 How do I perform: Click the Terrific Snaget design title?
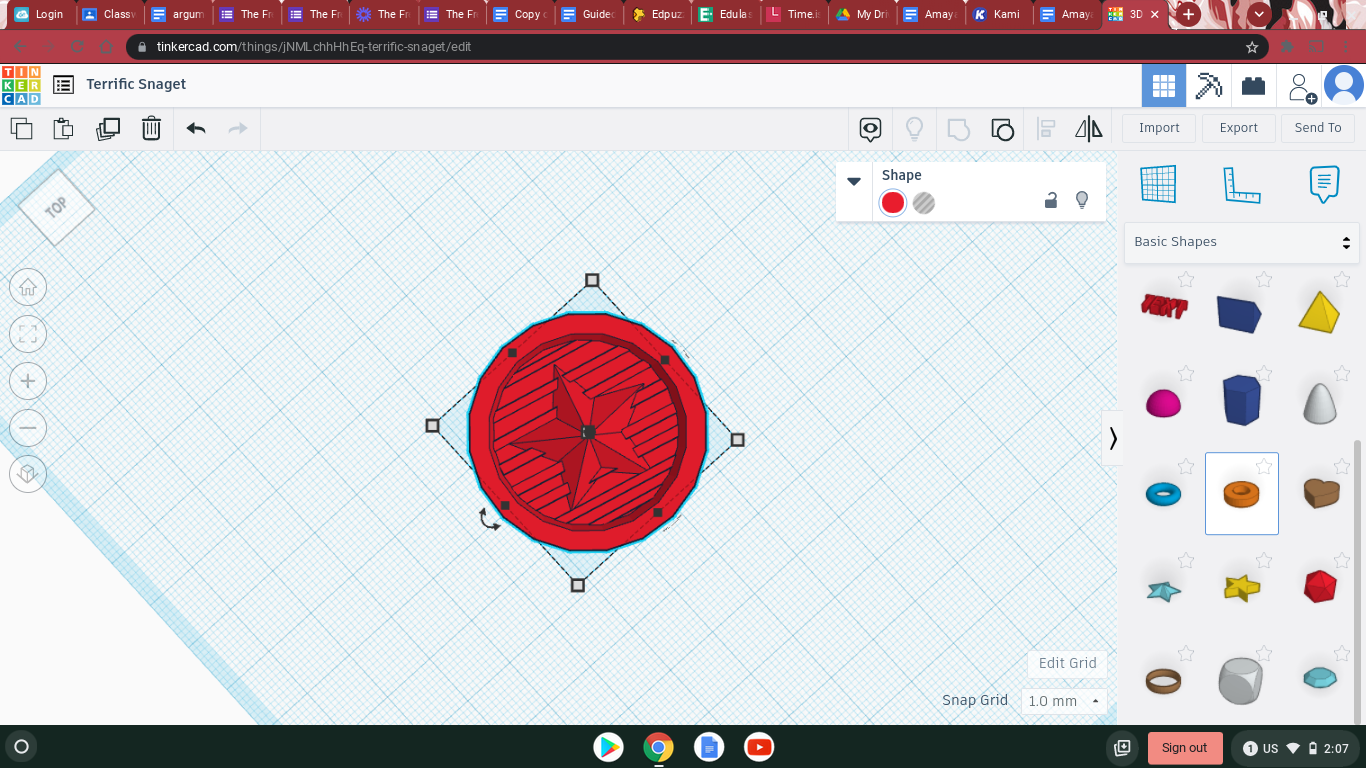[x=136, y=85]
